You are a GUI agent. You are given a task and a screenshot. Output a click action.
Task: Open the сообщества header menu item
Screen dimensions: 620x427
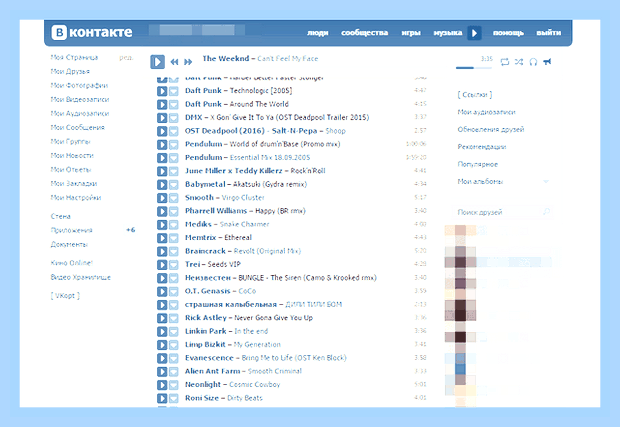coord(365,33)
